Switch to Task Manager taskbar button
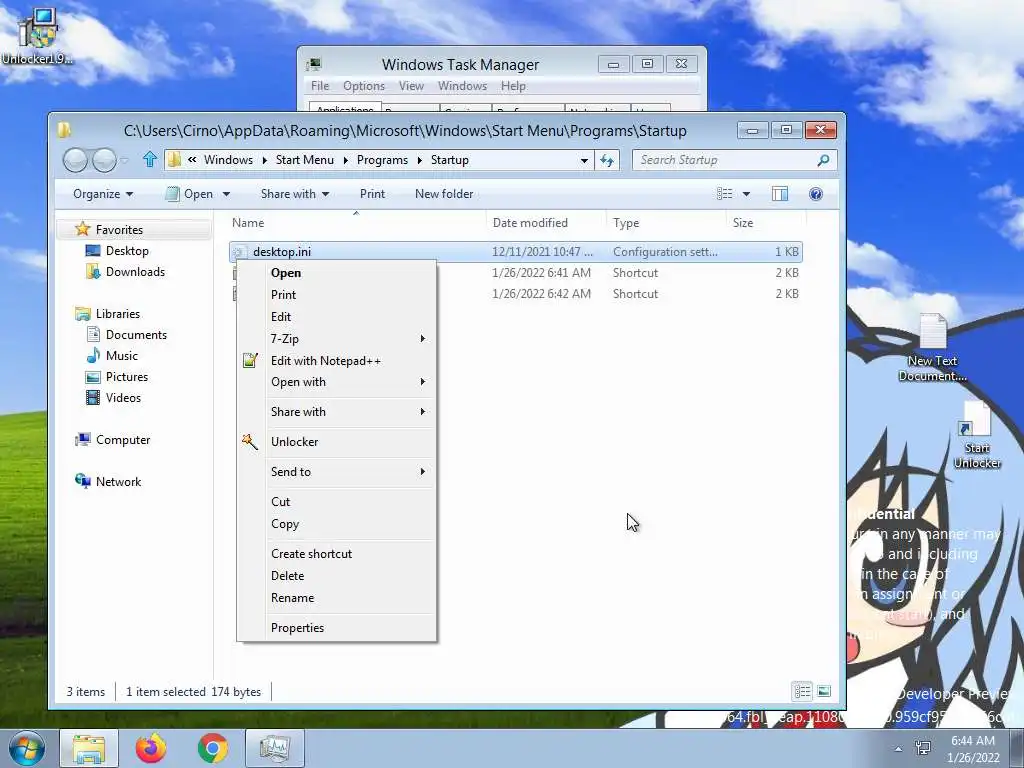This screenshot has width=1024, height=768. [x=275, y=748]
